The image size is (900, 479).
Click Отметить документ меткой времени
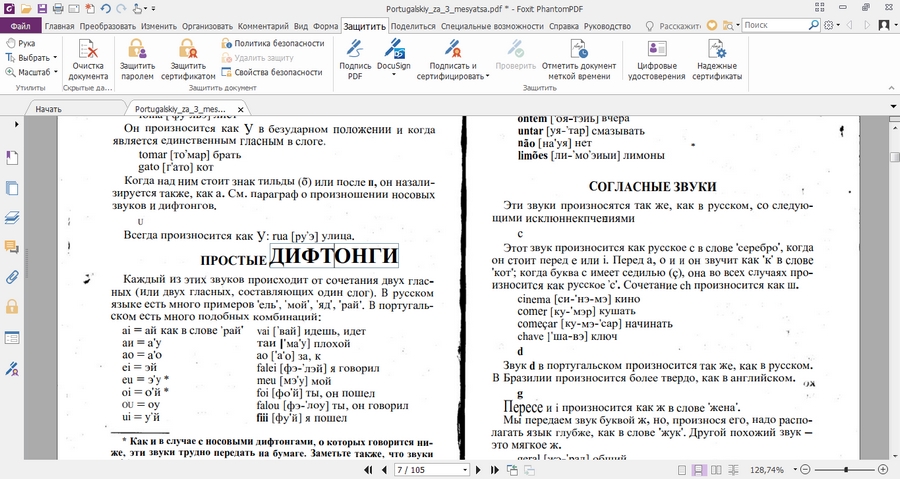579,51
